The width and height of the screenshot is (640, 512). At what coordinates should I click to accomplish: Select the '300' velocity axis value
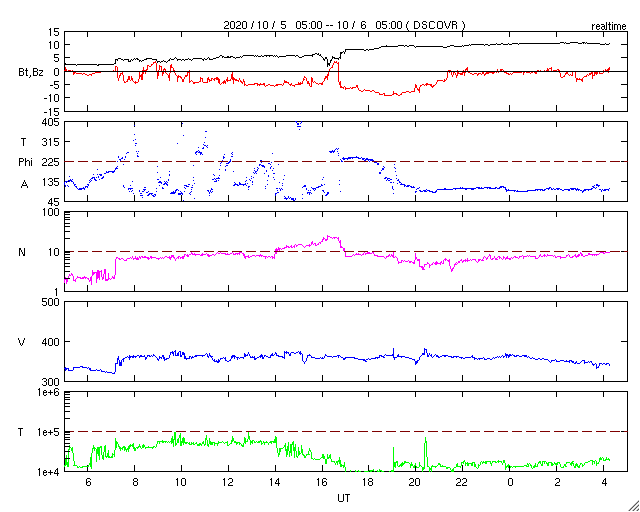click(51, 381)
